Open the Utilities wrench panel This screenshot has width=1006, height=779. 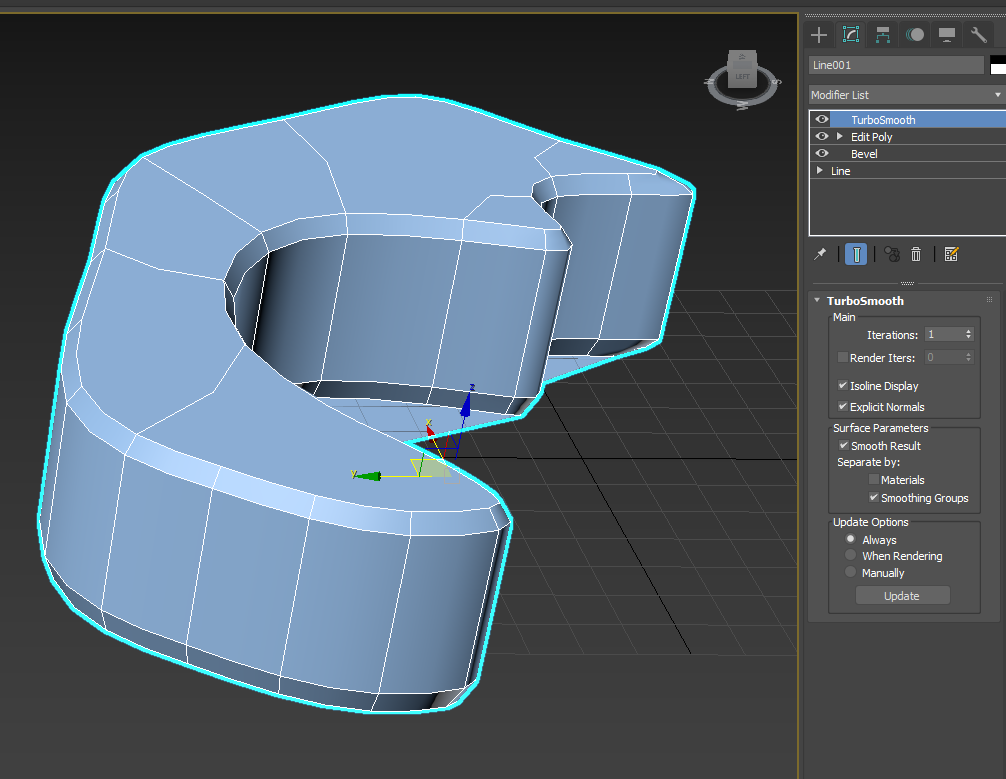(979, 35)
